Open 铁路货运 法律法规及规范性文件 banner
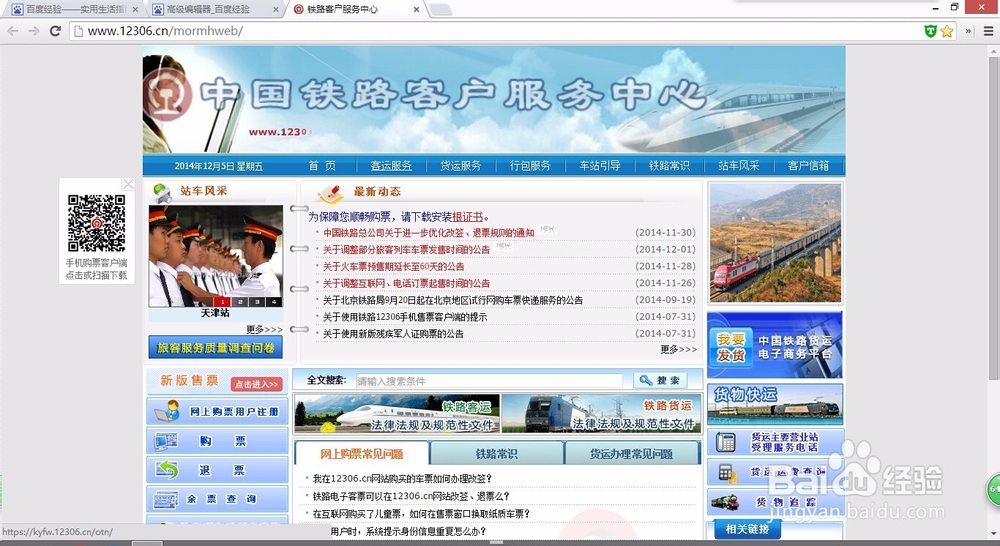The width and height of the screenshot is (1000, 546). (601, 413)
